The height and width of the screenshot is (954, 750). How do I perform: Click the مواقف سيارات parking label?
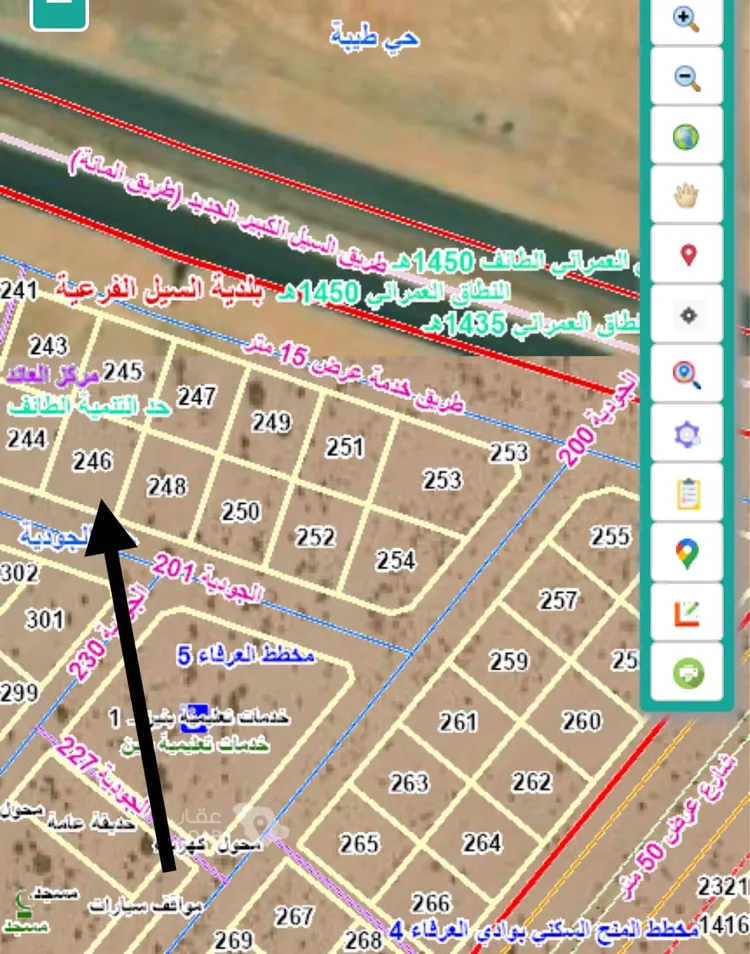tap(146, 906)
